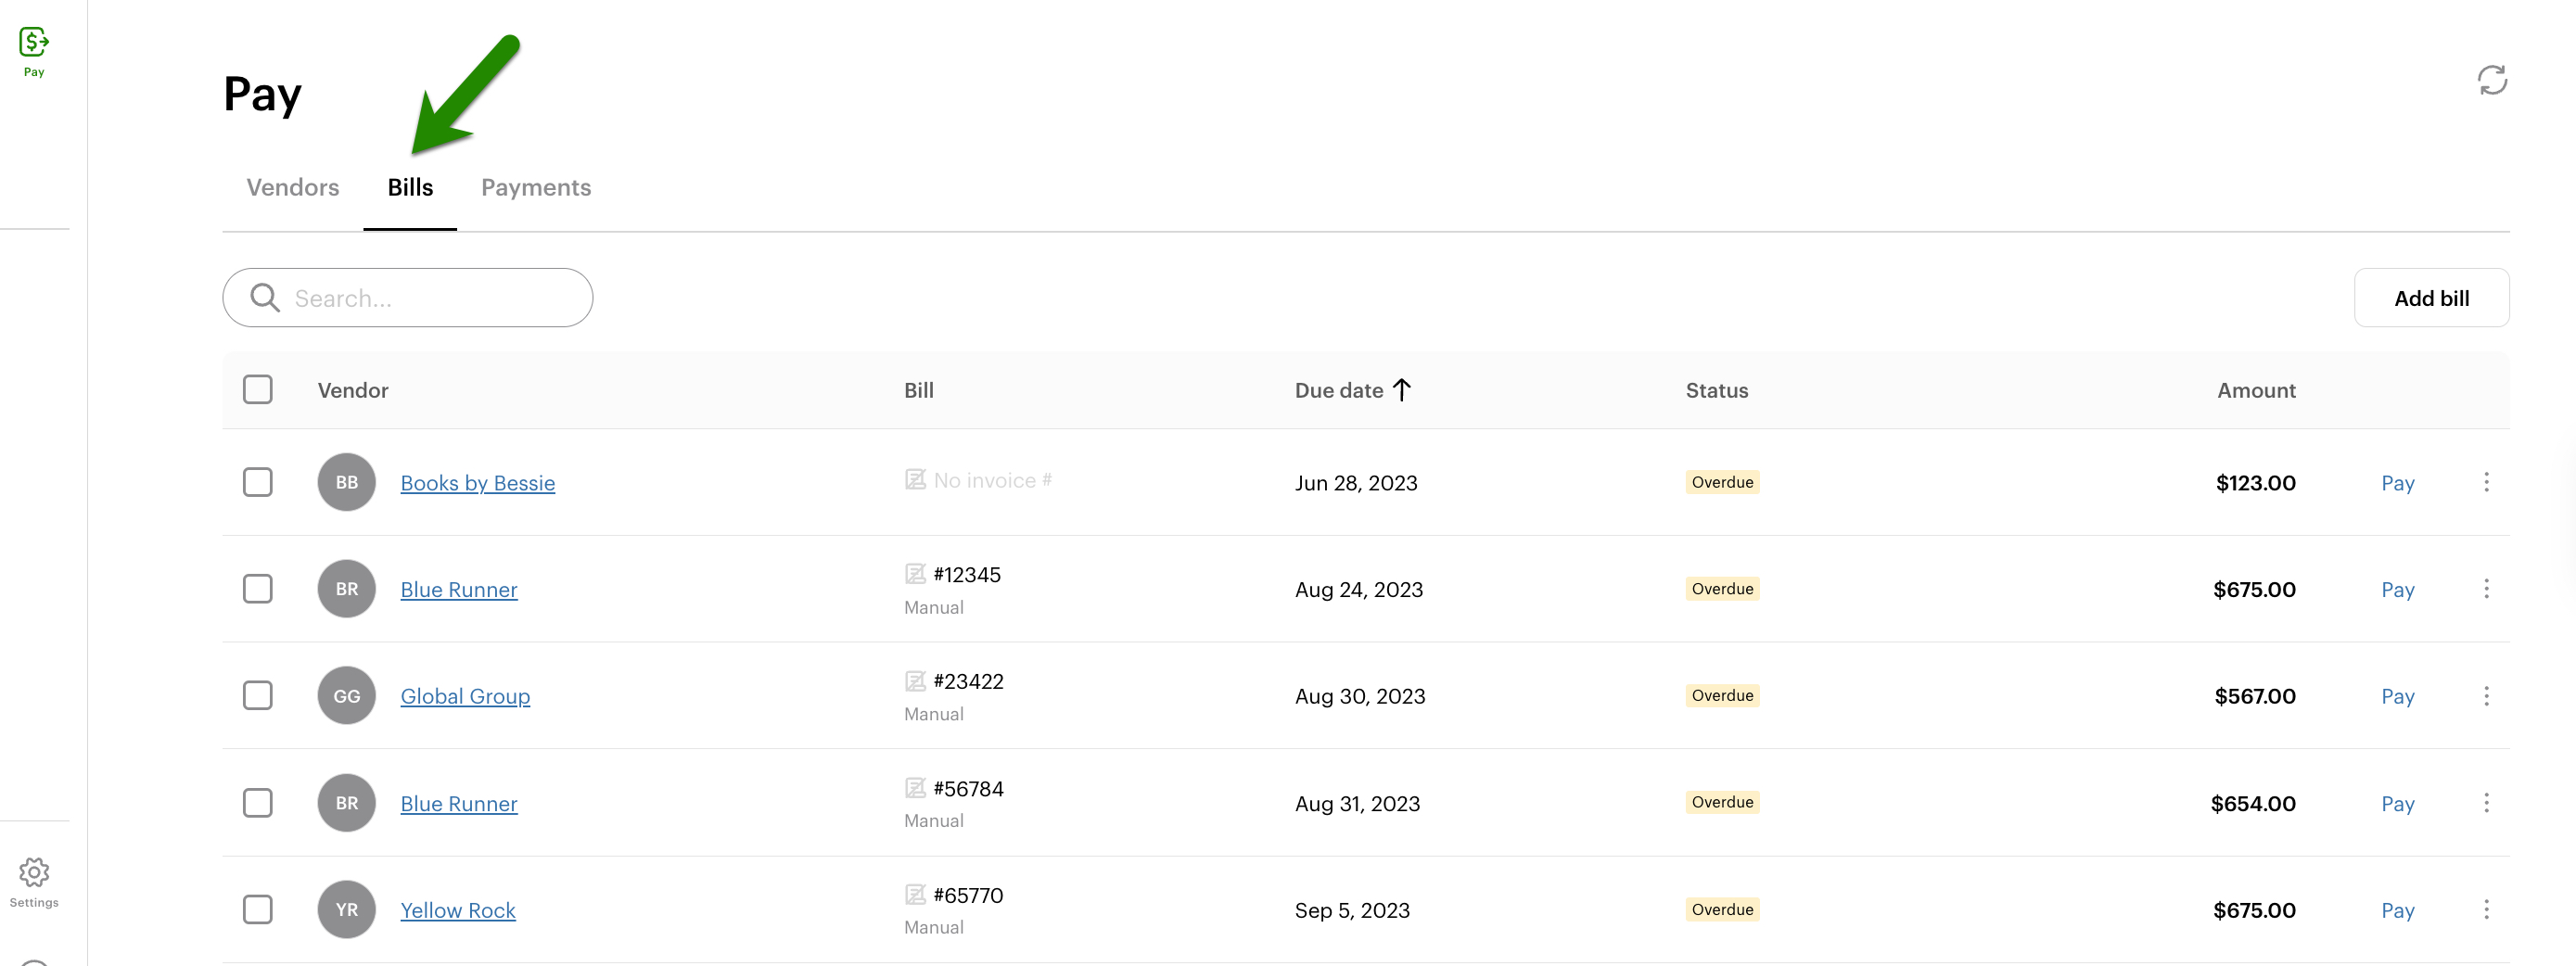The image size is (2576, 966).
Task: Click the invoice icon beside bill #56784
Action: (x=914, y=788)
